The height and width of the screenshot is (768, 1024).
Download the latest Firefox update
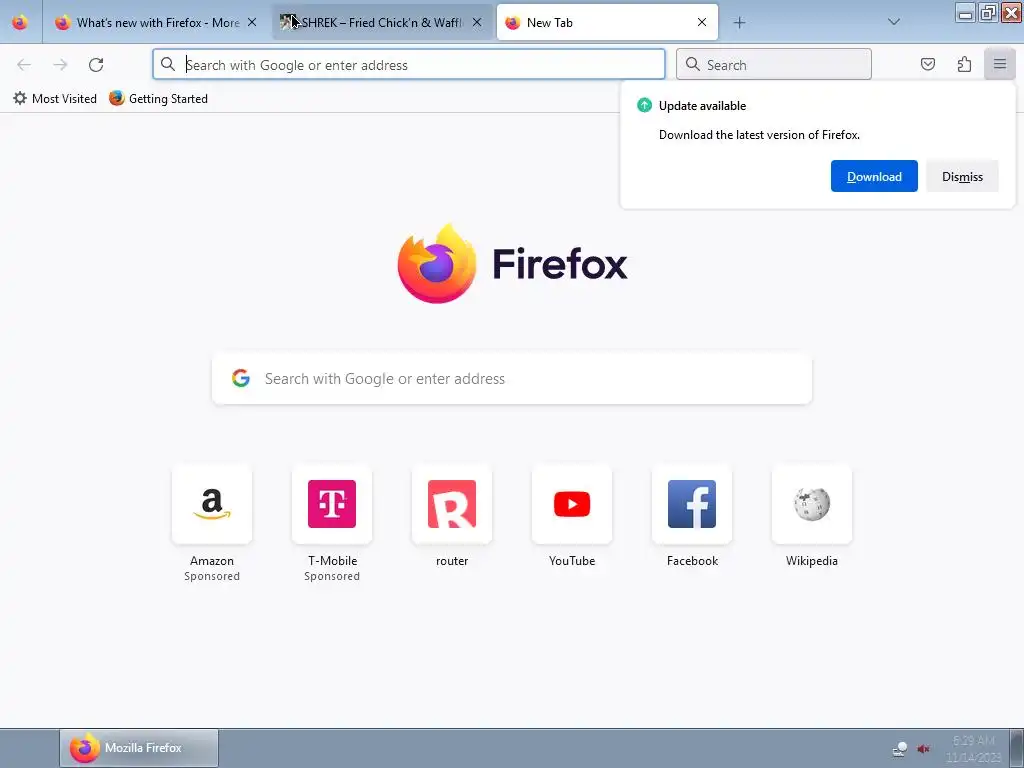click(x=874, y=176)
